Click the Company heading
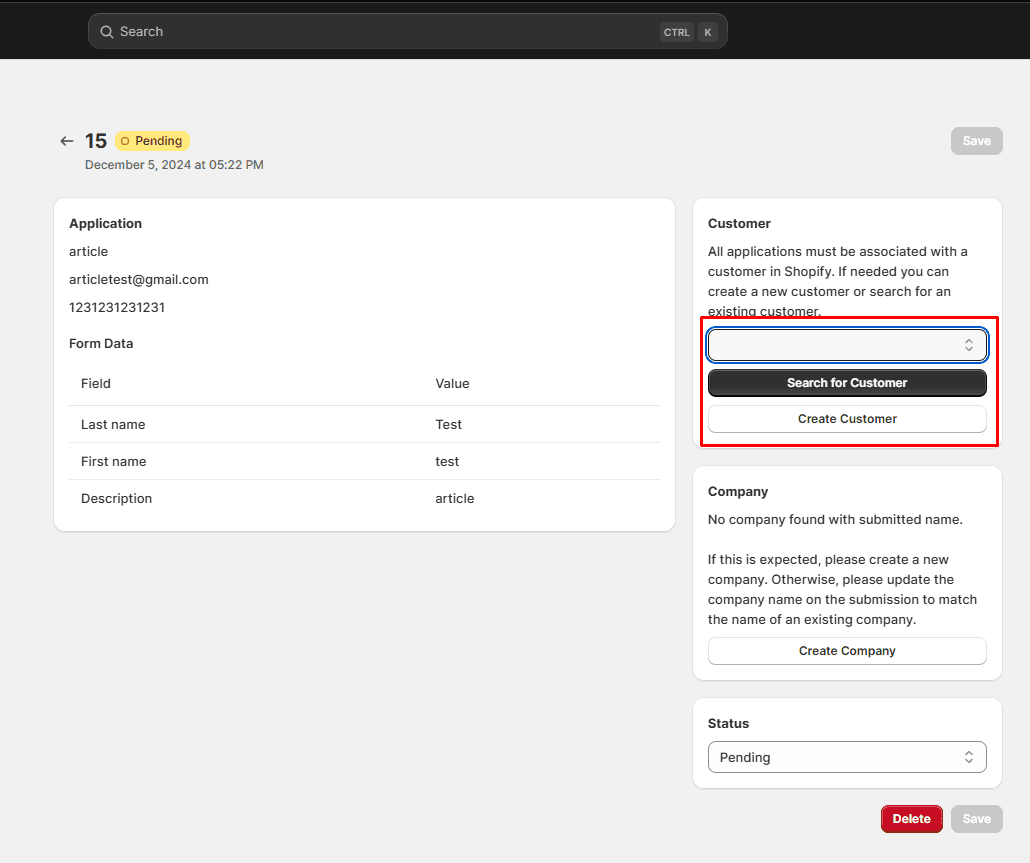 [x=738, y=492]
